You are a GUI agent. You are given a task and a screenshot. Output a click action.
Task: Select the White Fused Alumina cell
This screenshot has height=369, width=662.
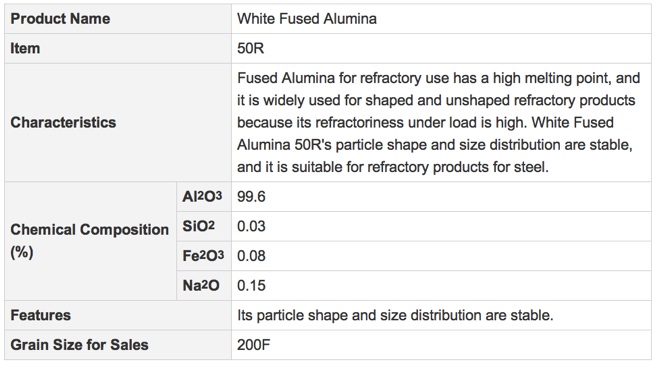point(441,19)
